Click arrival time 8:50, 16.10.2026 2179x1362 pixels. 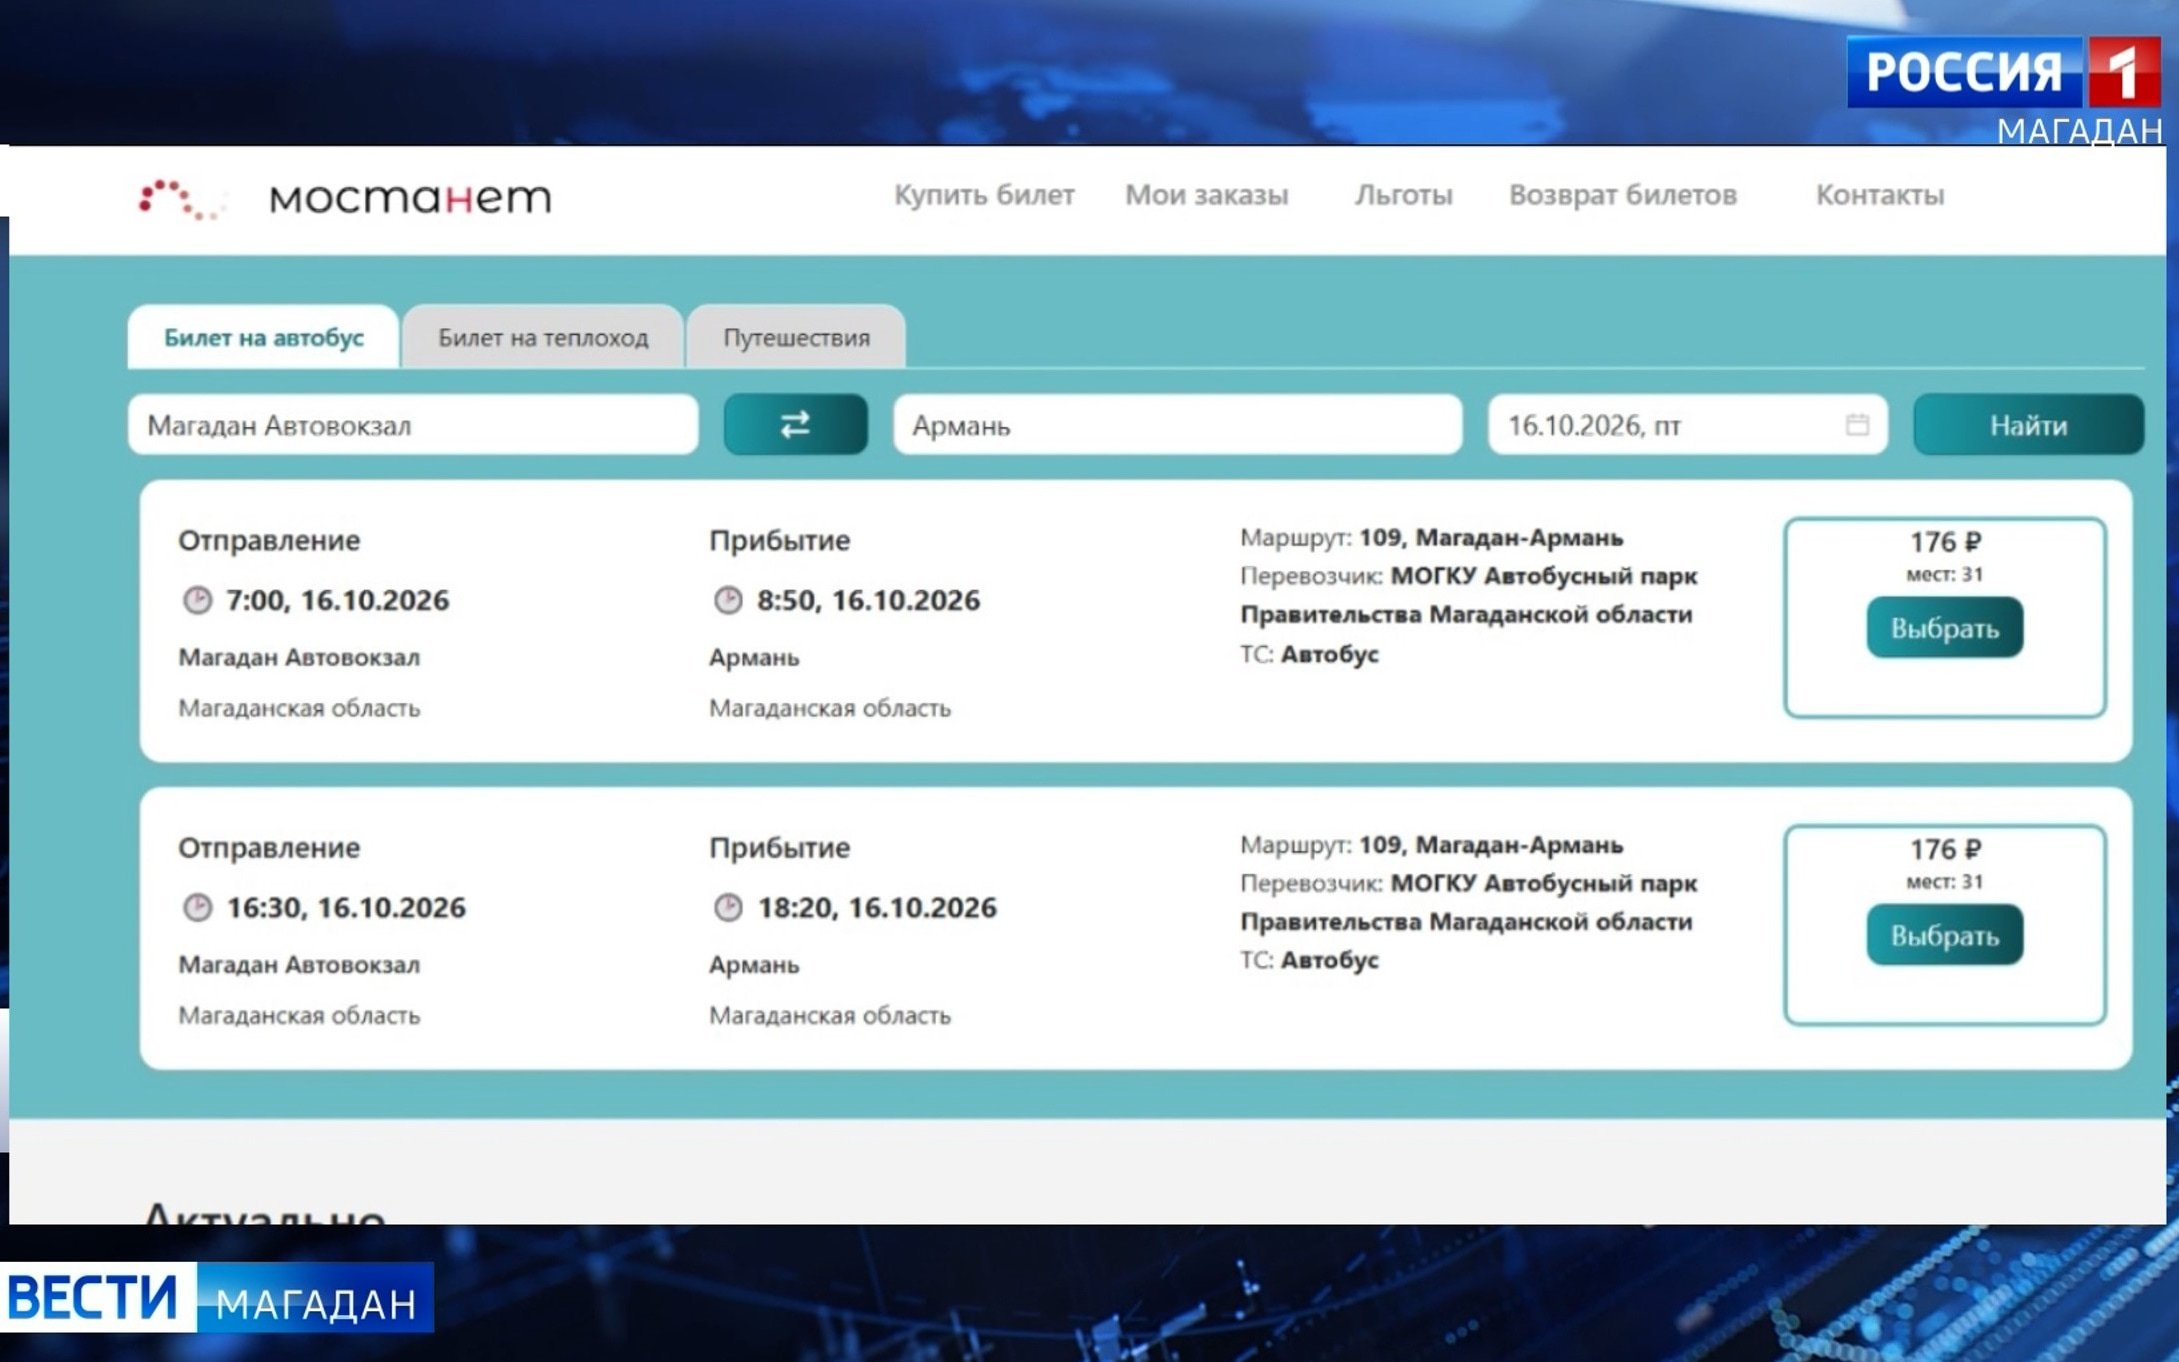(x=868, y=600)
